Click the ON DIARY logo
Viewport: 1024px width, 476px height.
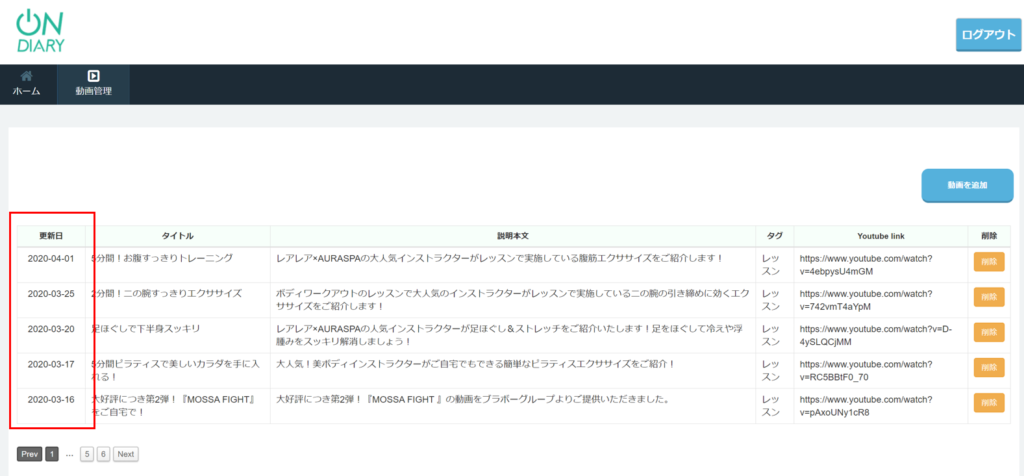point(42,31)
